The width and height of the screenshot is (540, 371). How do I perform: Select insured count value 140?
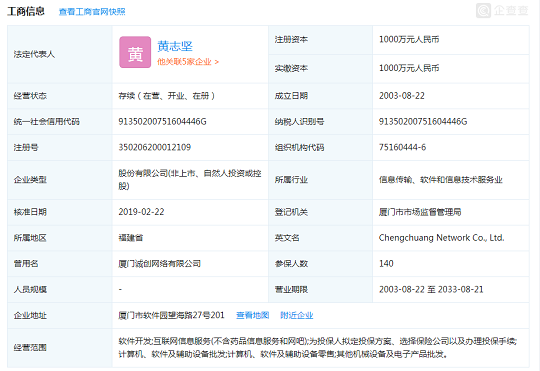386,264
